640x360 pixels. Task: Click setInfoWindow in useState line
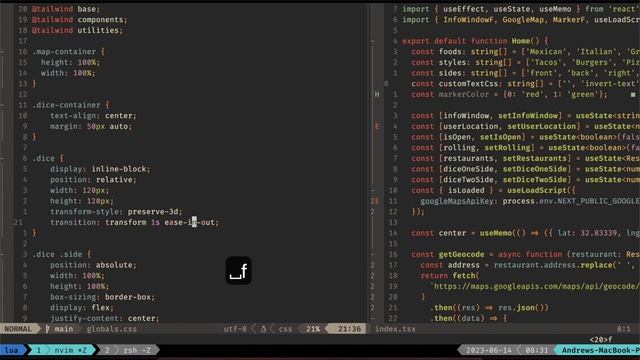530,116
